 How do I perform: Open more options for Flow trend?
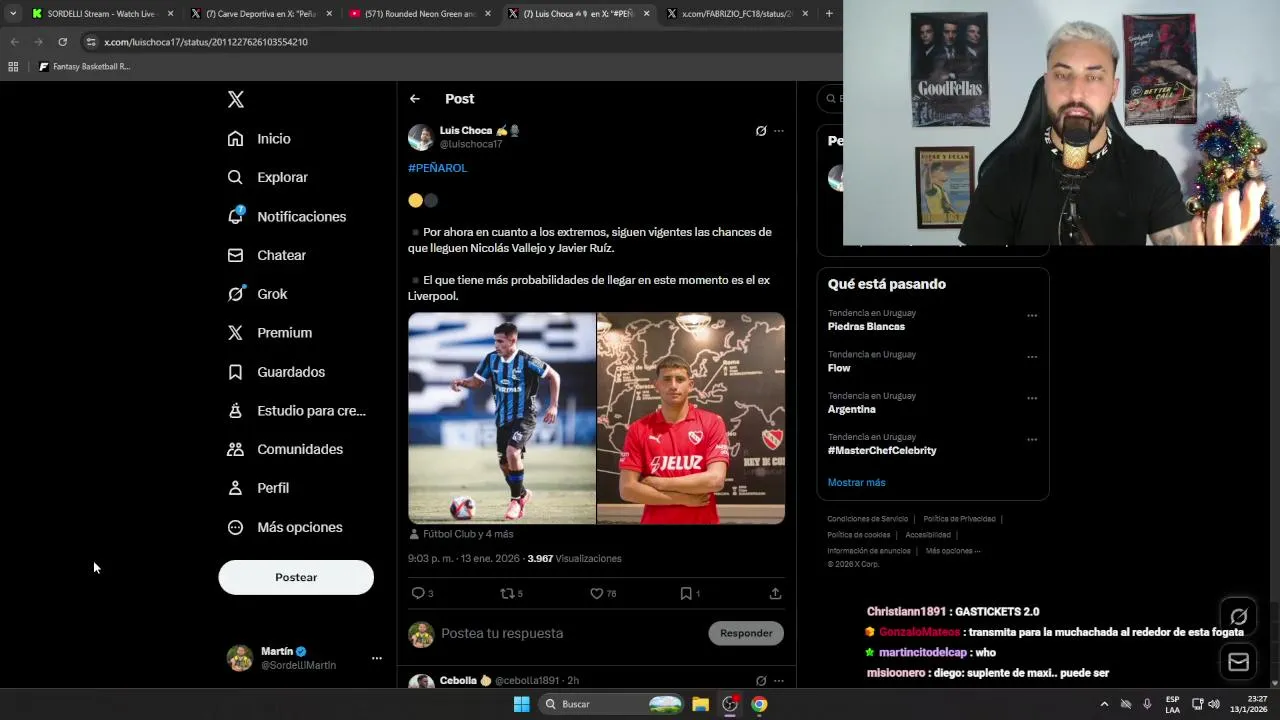pyautogui.click(x=1032, y=357)
